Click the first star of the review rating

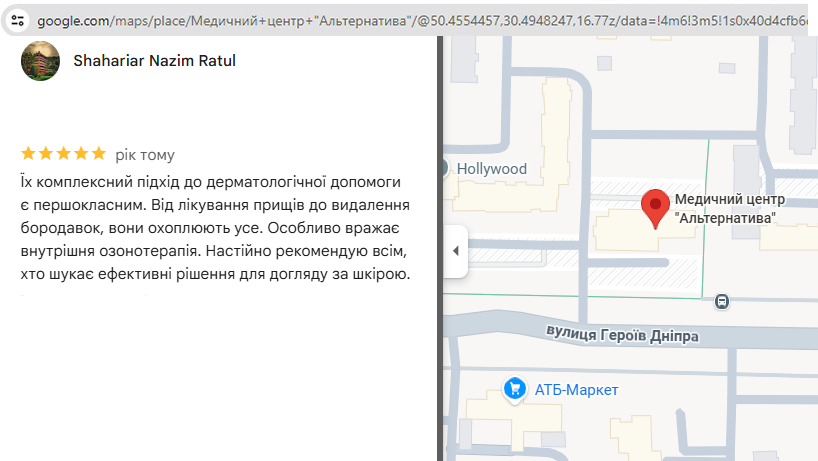tap(28, 154)
